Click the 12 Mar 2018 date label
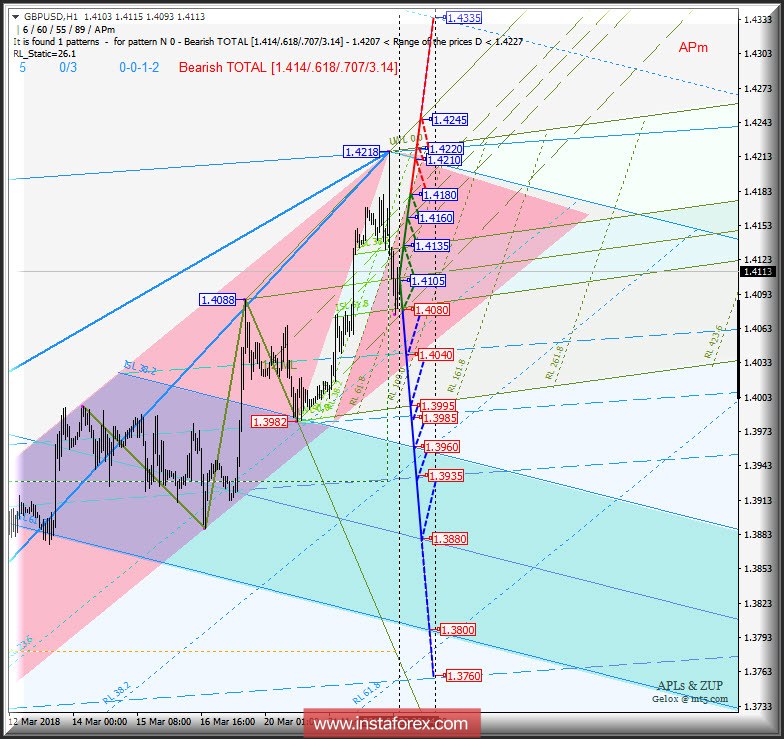Image resolution: width=784 pixels, height=739 pixels. coord(34,722)
